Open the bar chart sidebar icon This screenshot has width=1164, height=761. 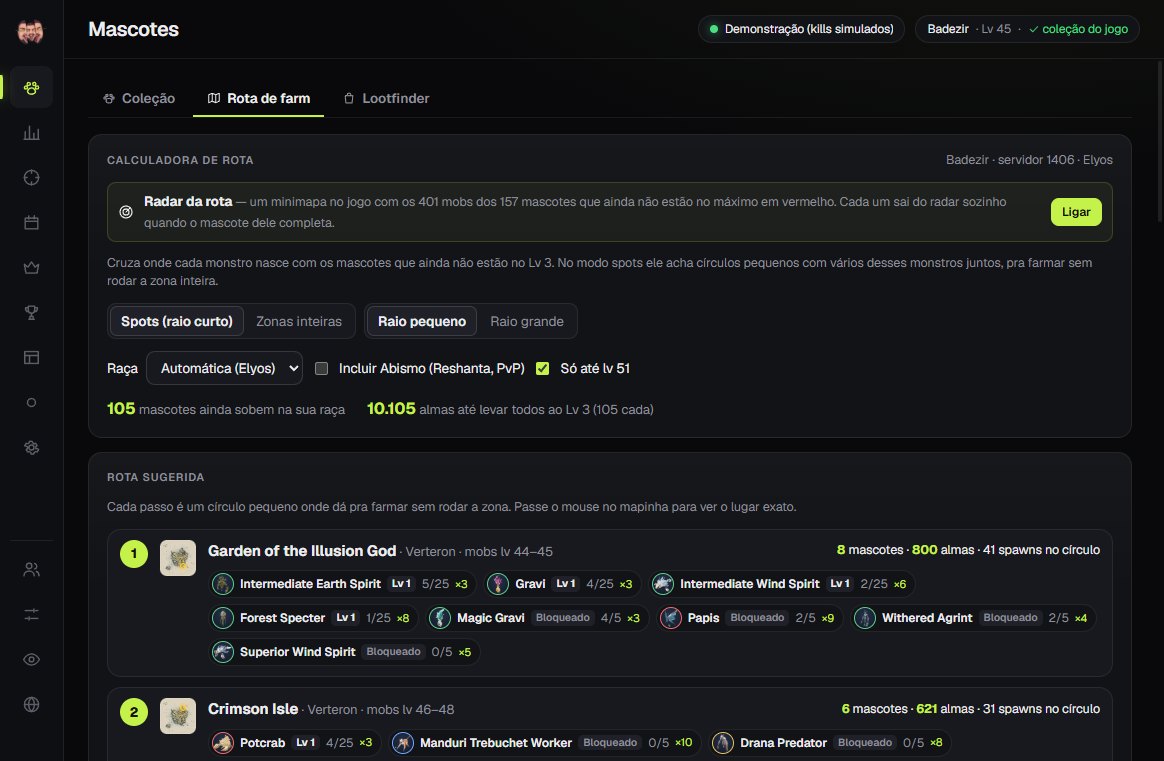tap(31, 133)
